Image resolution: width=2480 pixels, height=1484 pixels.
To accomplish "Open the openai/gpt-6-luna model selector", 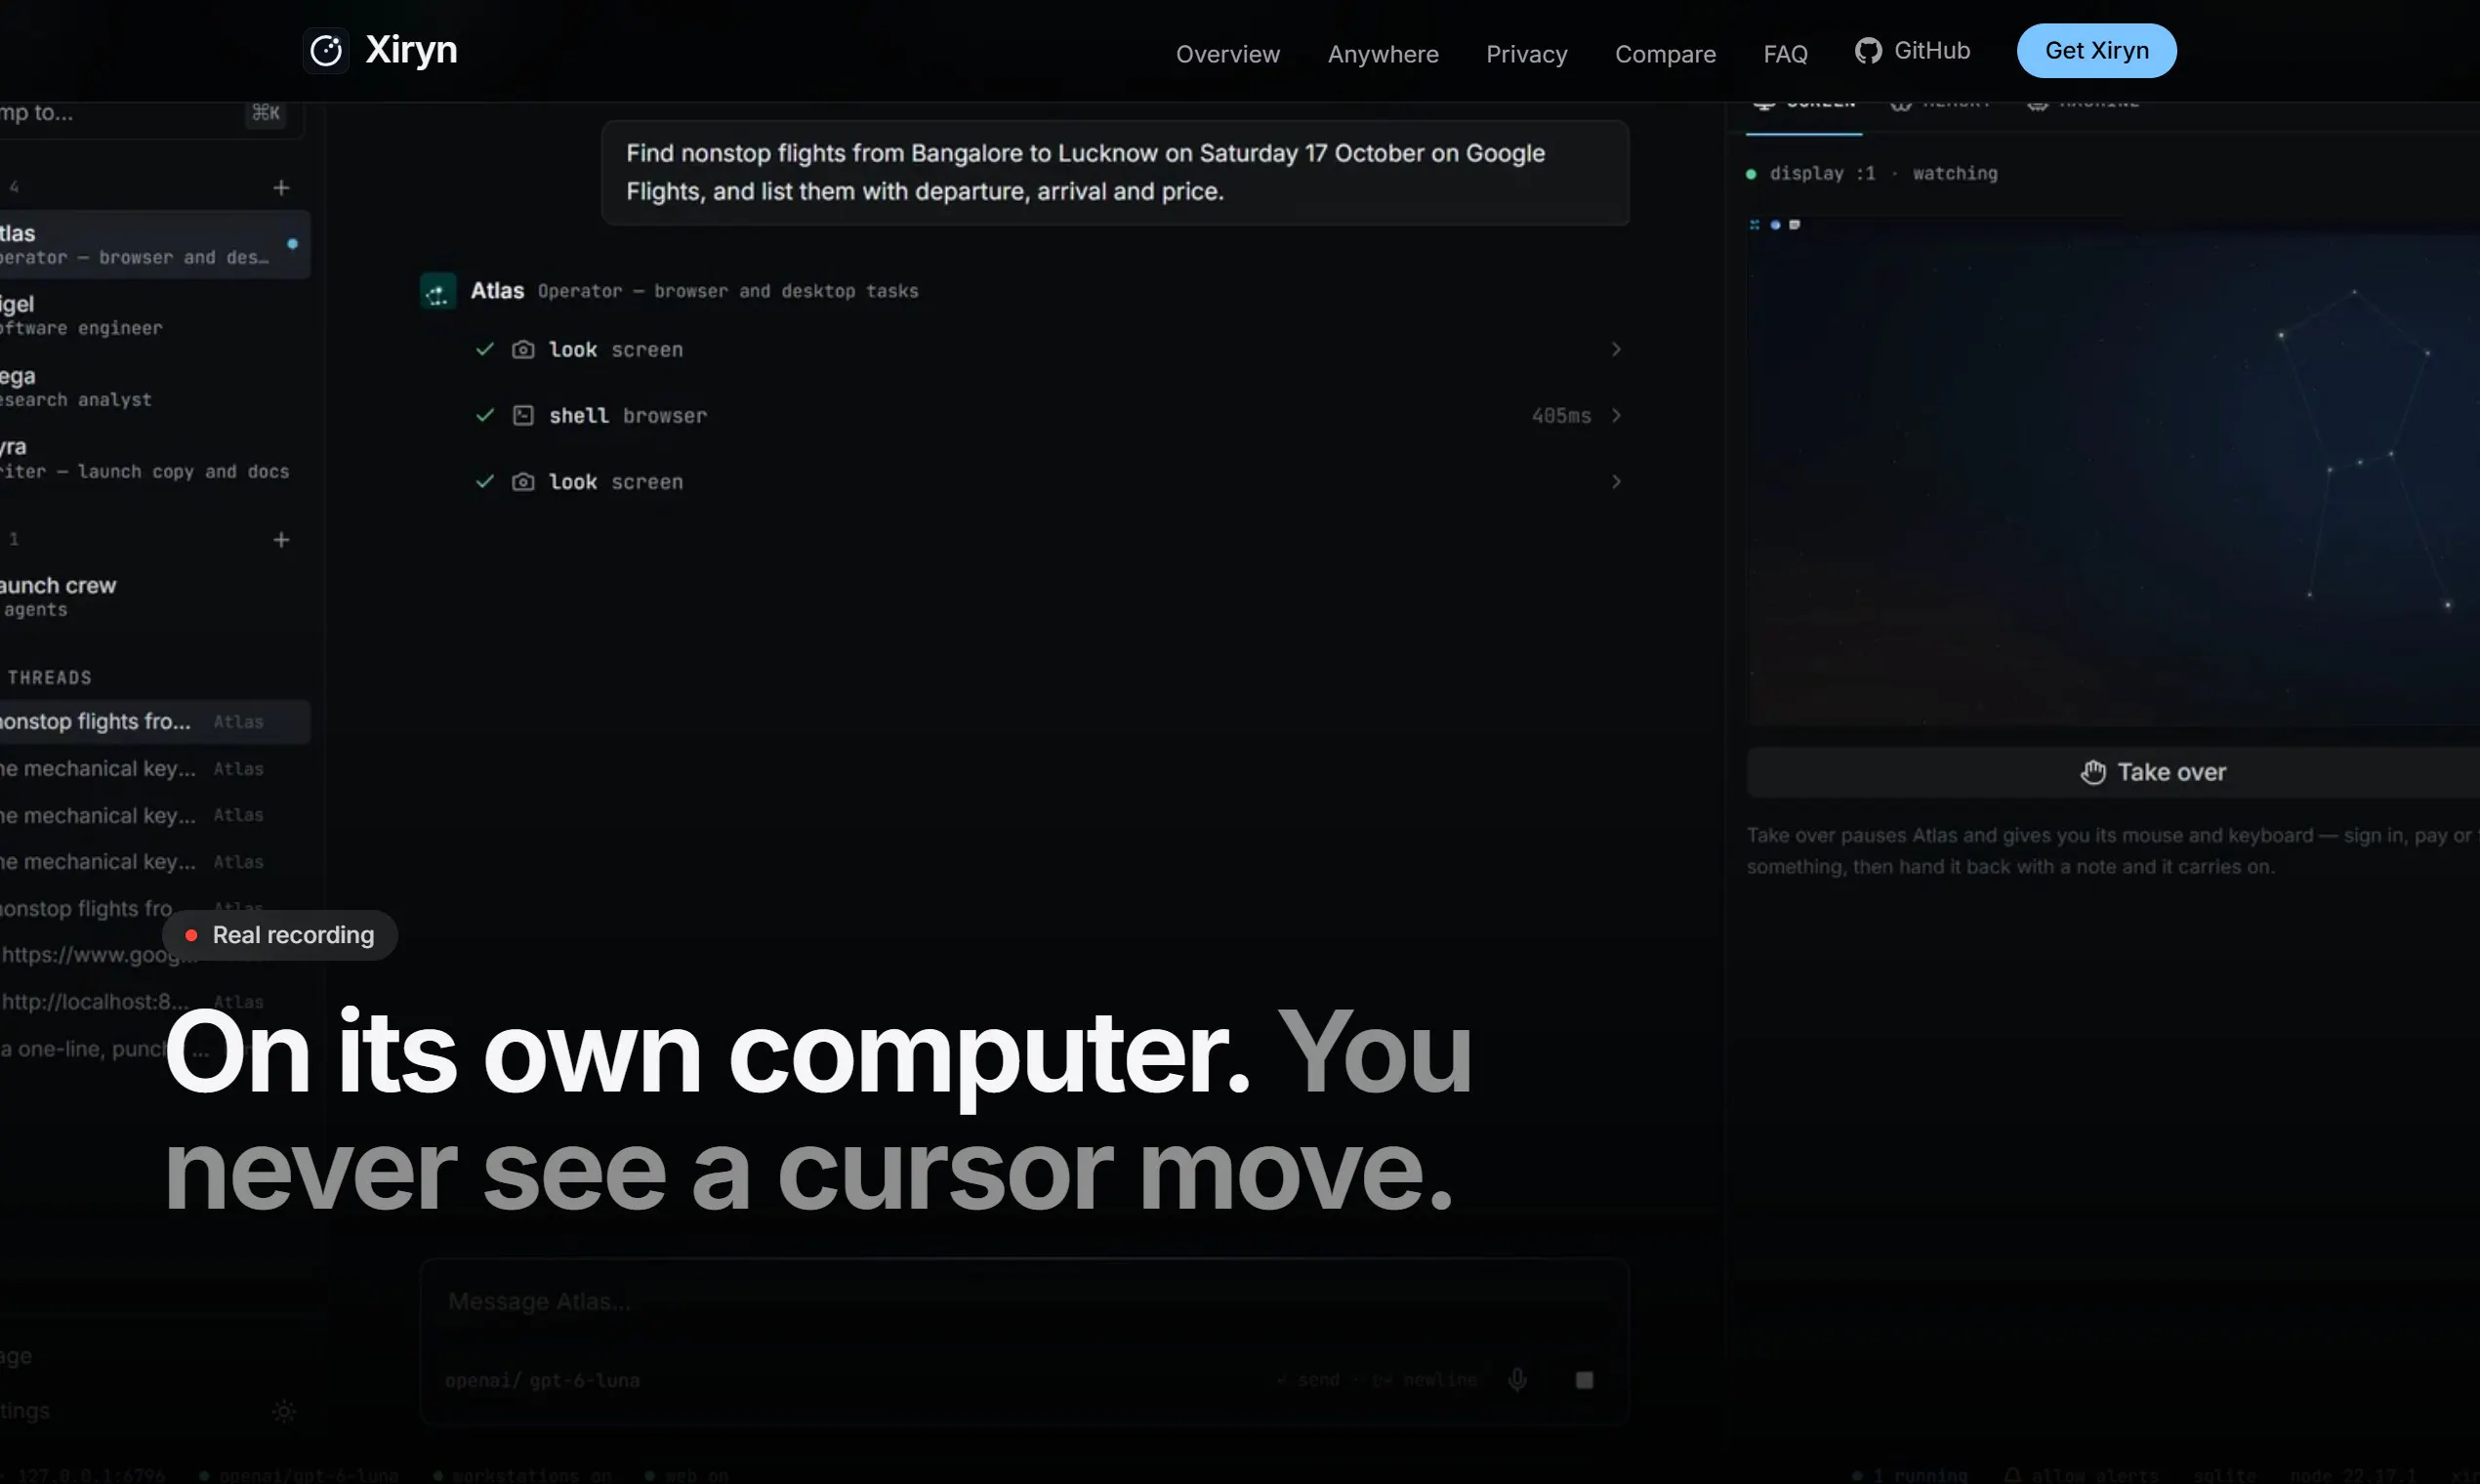I will pos(543,1381).
